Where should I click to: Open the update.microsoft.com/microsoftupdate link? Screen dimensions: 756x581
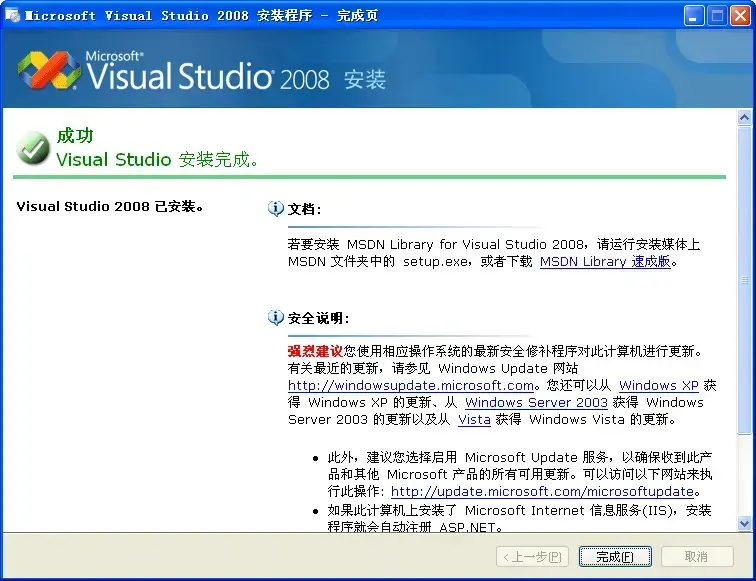542,491
